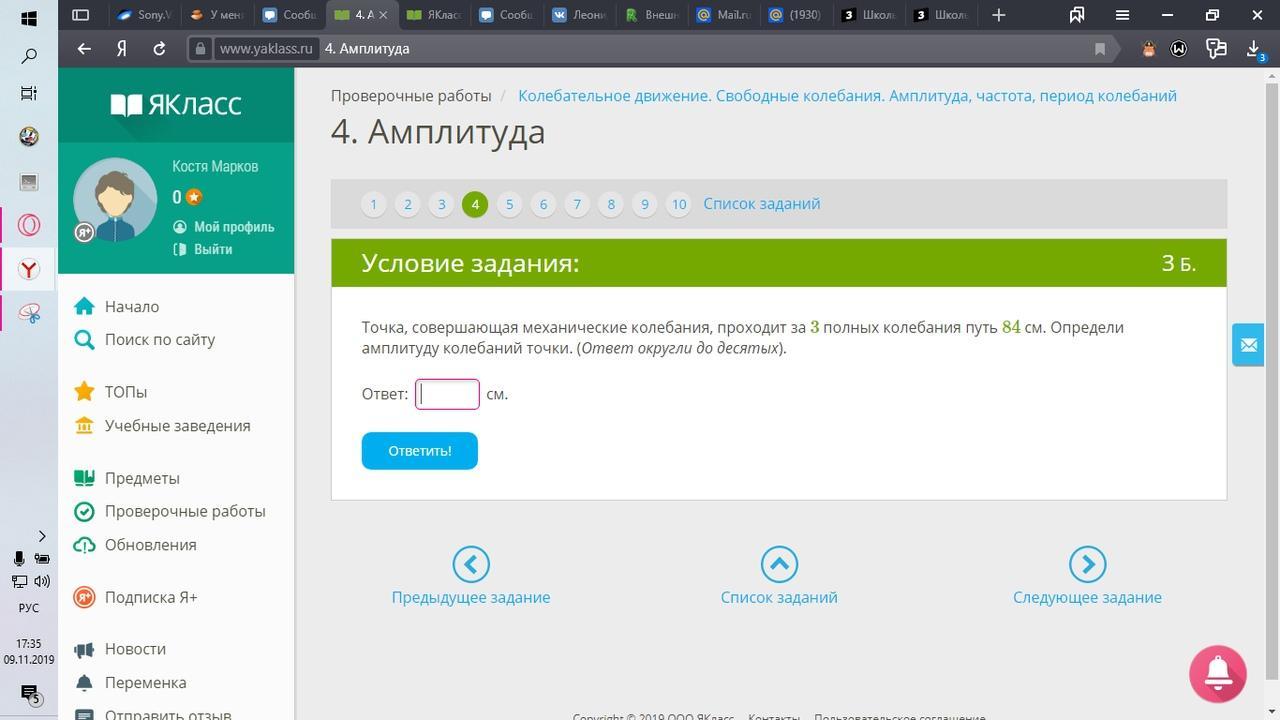Screen dimensions: 1280x720
Task: Focus the Ответ input field
Action: [x=447, y=394]
